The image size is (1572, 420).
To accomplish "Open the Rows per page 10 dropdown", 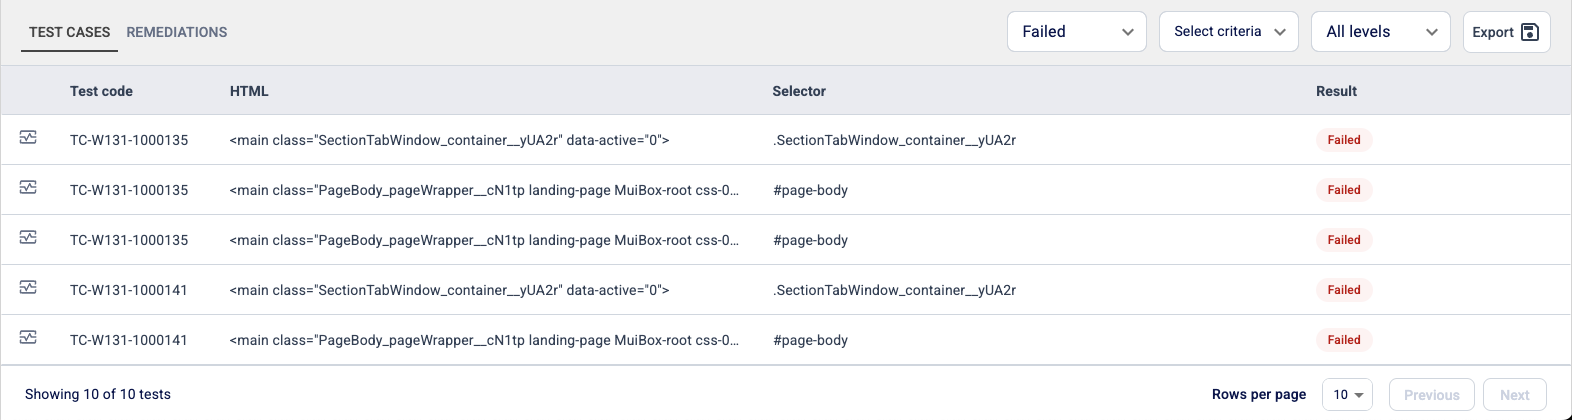I will click(1347, 395).
